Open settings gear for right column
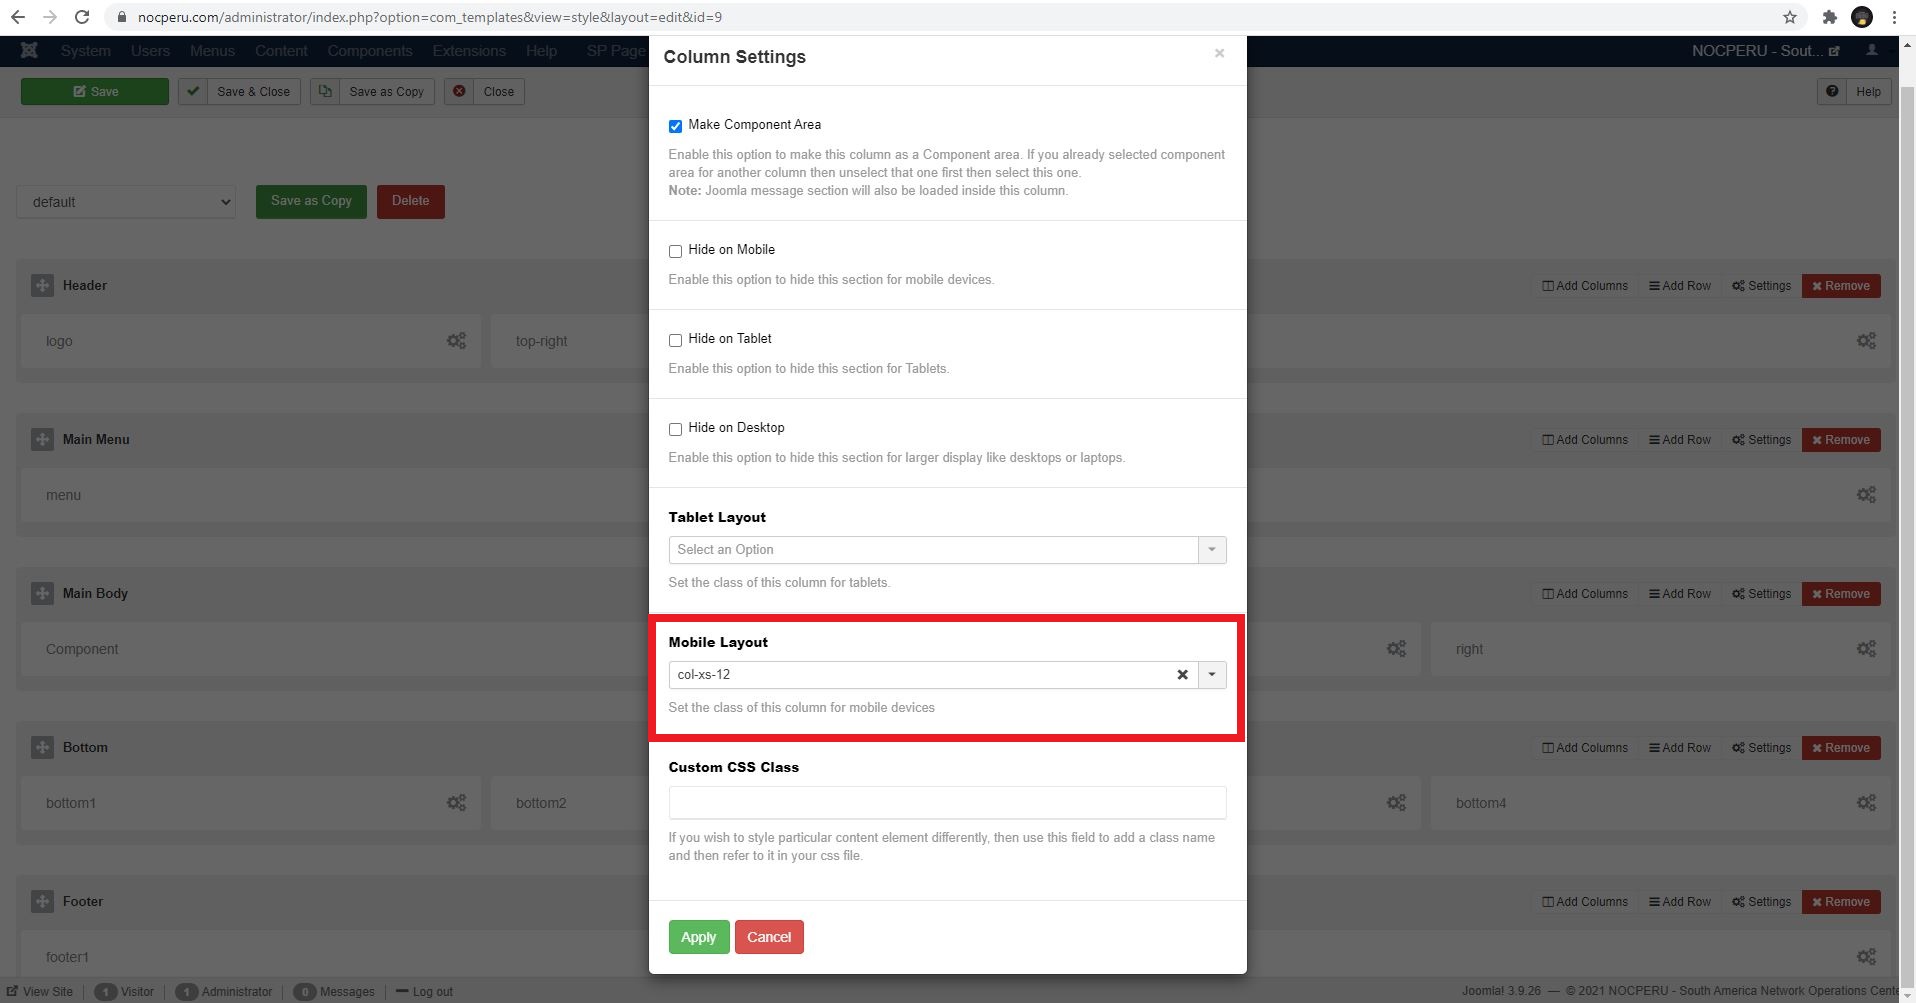 pyautogui.click(x=1866, y=649)
